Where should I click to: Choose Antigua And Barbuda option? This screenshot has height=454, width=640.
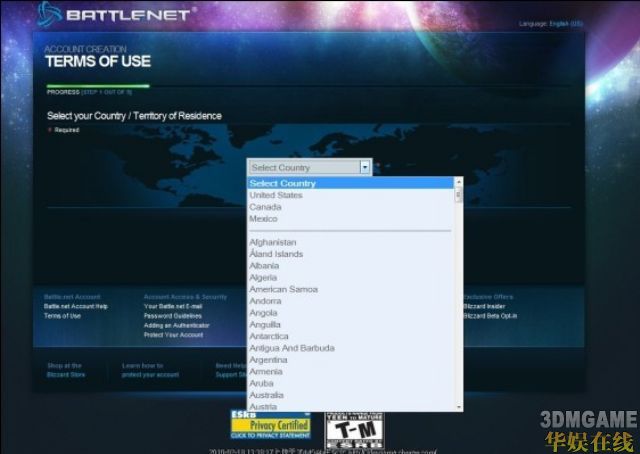pyautogui.click(x=350, y=348)
